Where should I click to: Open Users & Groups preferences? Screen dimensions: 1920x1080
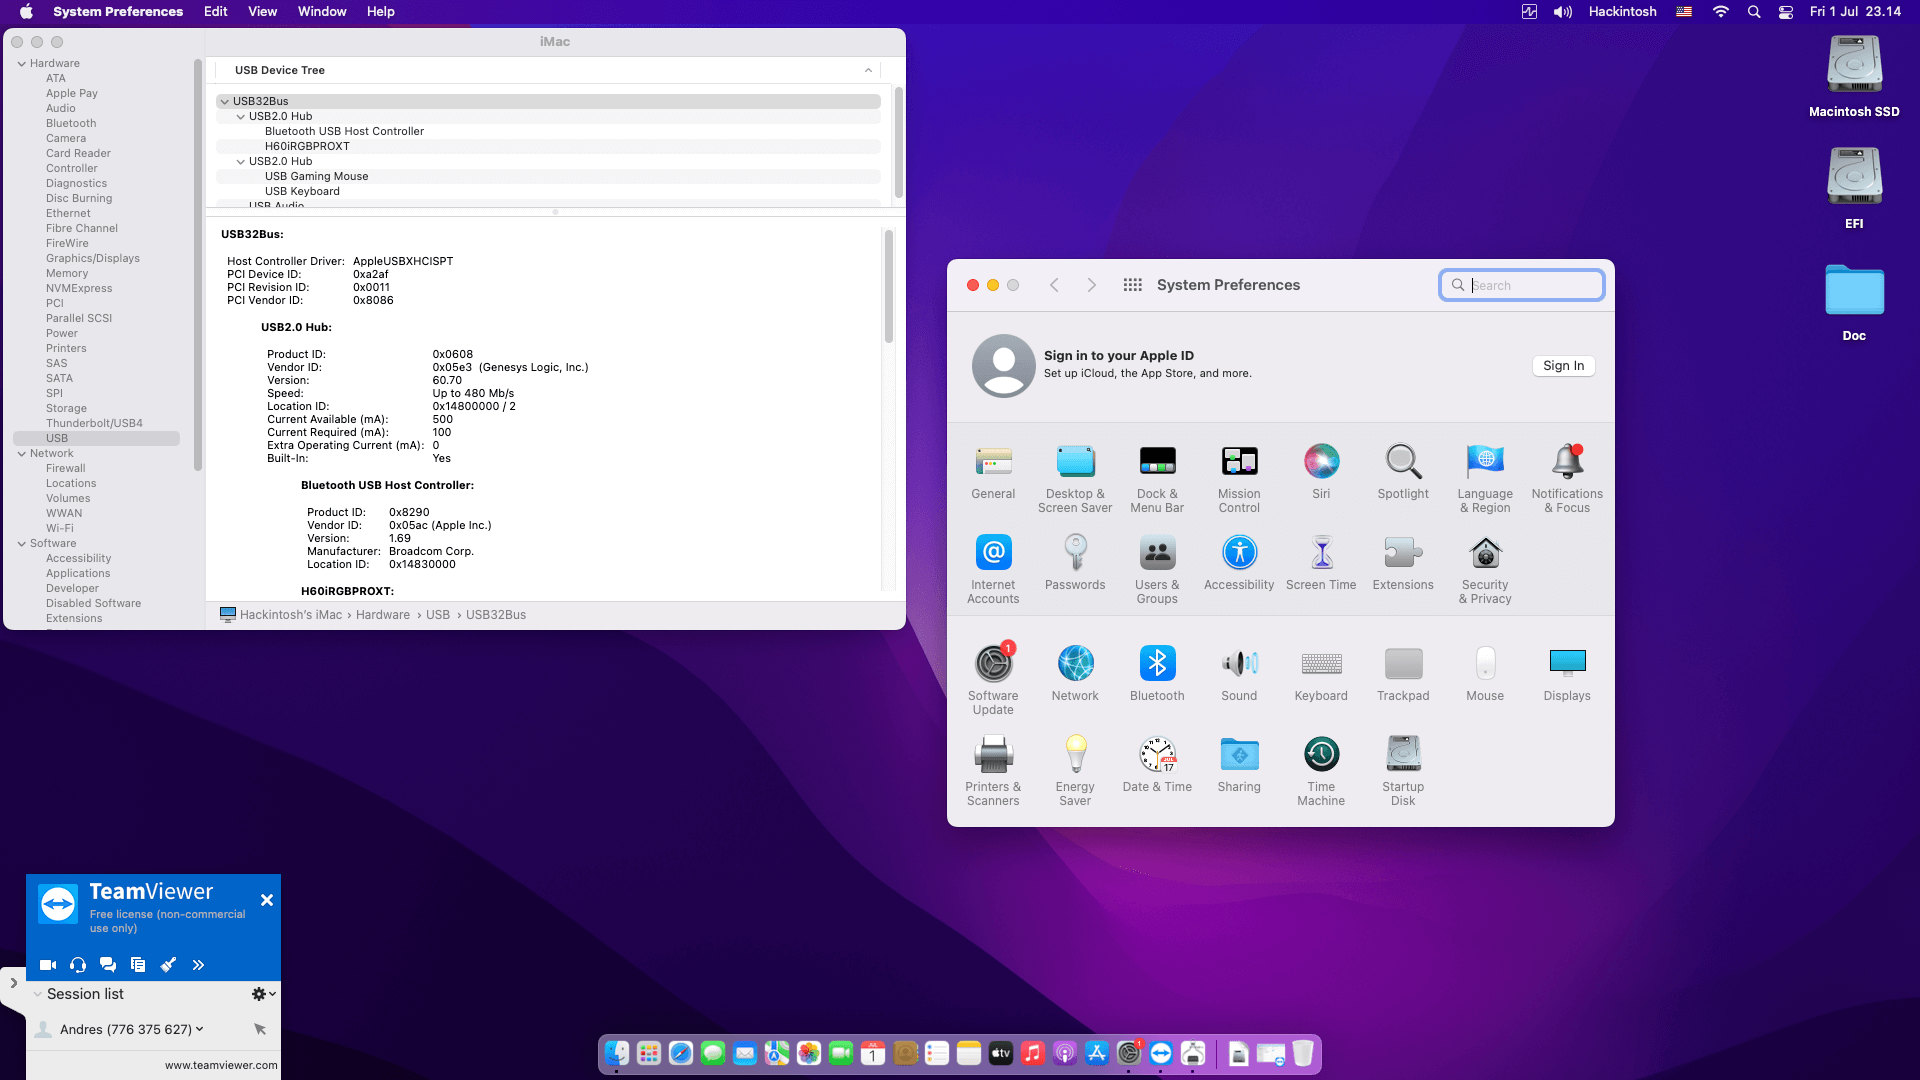tap(1157, 570)
